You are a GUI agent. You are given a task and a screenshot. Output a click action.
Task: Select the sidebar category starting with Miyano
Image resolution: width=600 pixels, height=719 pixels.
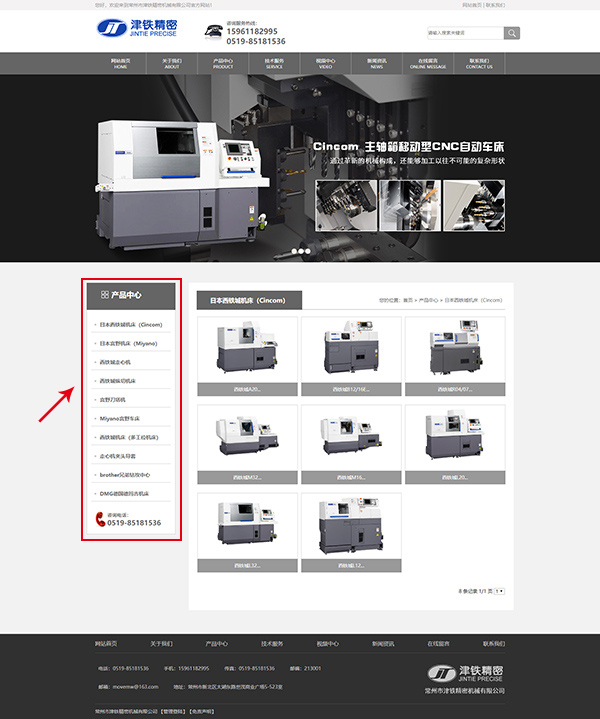[120, 419]
